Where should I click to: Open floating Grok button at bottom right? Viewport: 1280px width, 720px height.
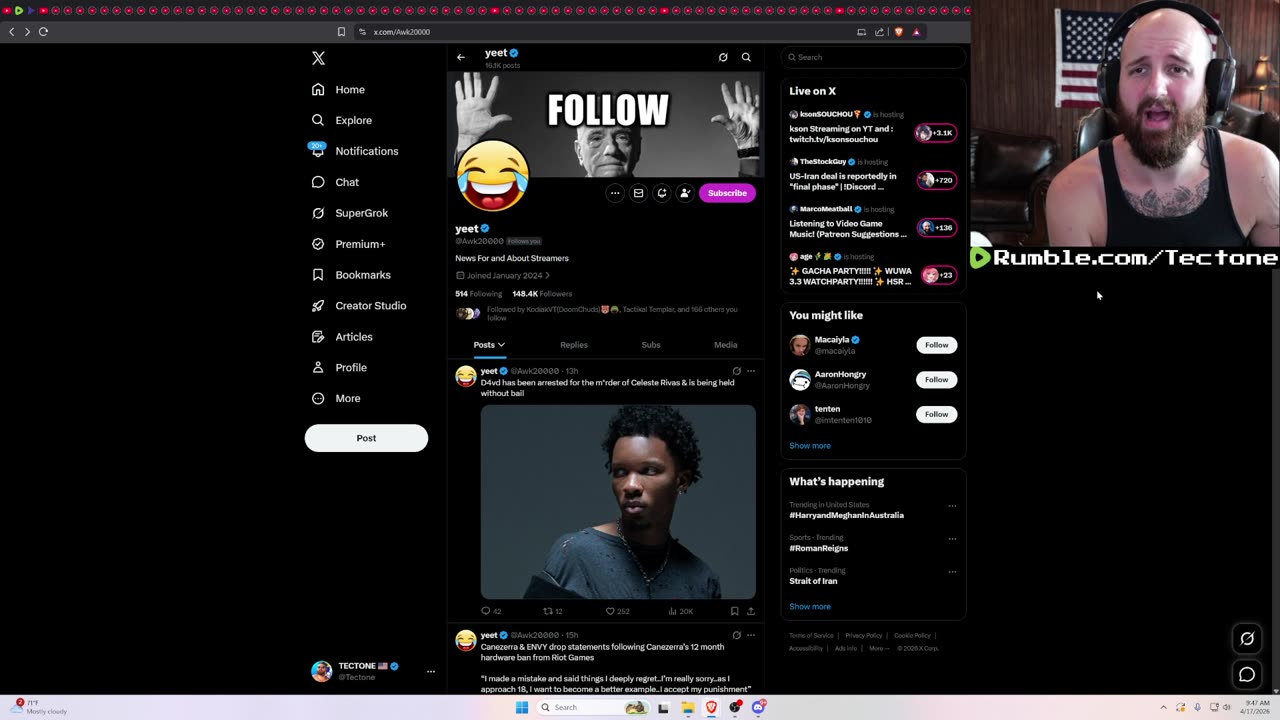tap(1247, 638)
